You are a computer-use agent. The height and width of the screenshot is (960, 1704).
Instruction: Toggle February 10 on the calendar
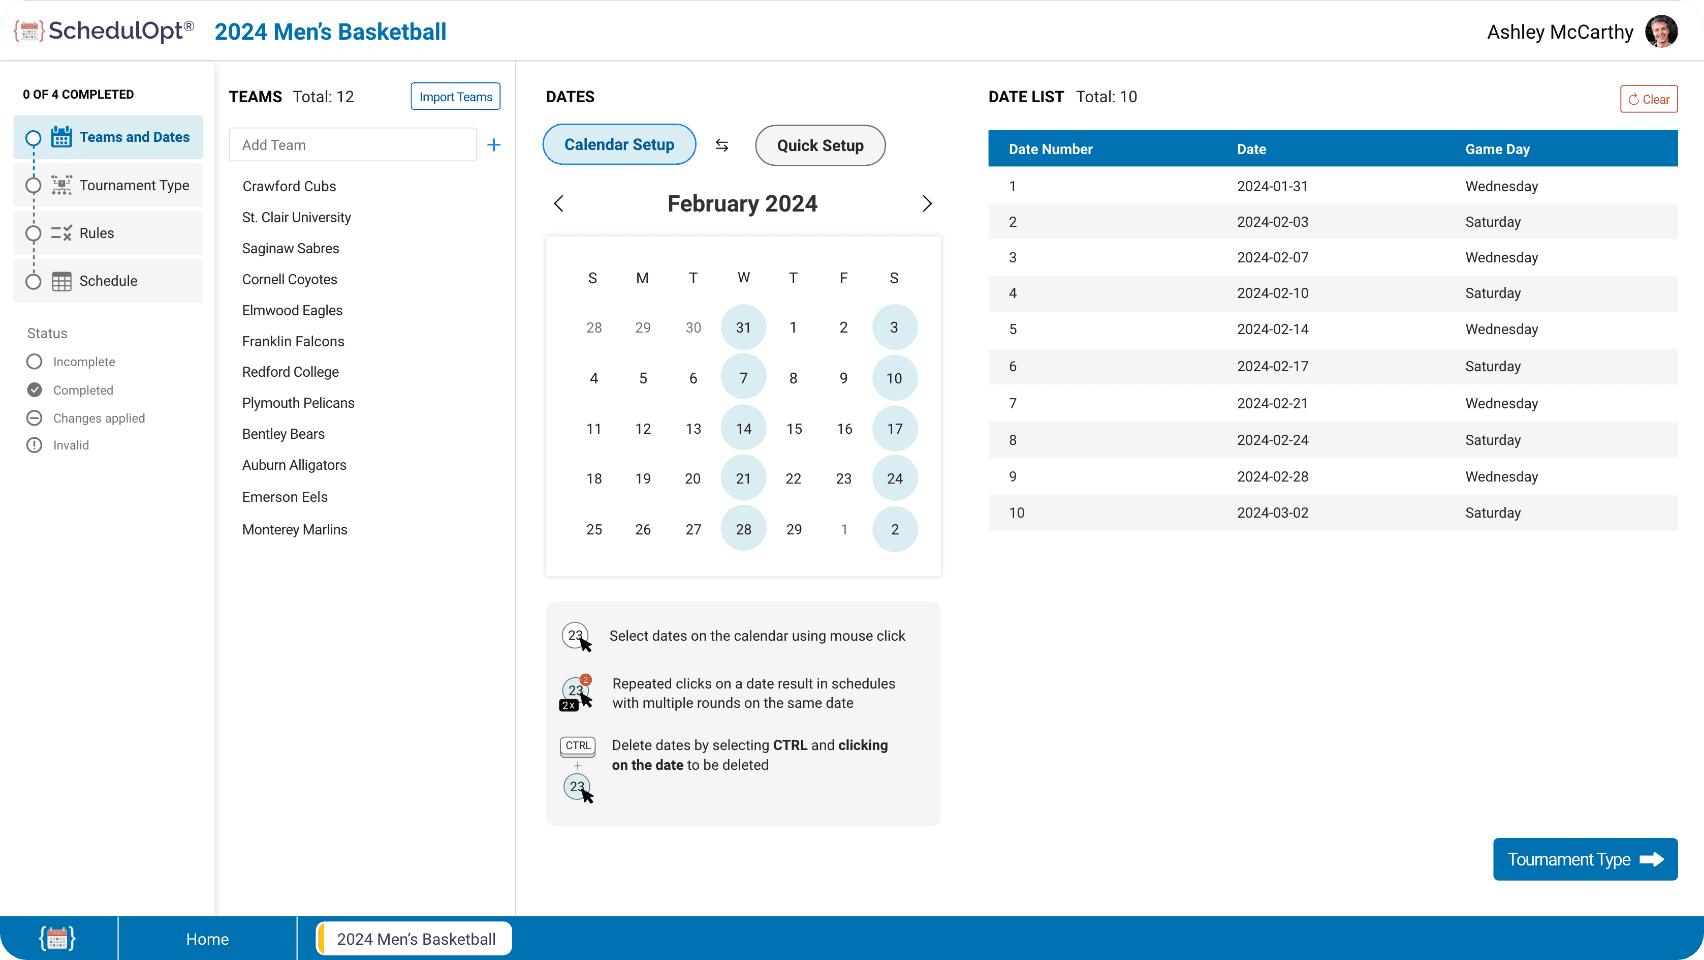[894, 378]
